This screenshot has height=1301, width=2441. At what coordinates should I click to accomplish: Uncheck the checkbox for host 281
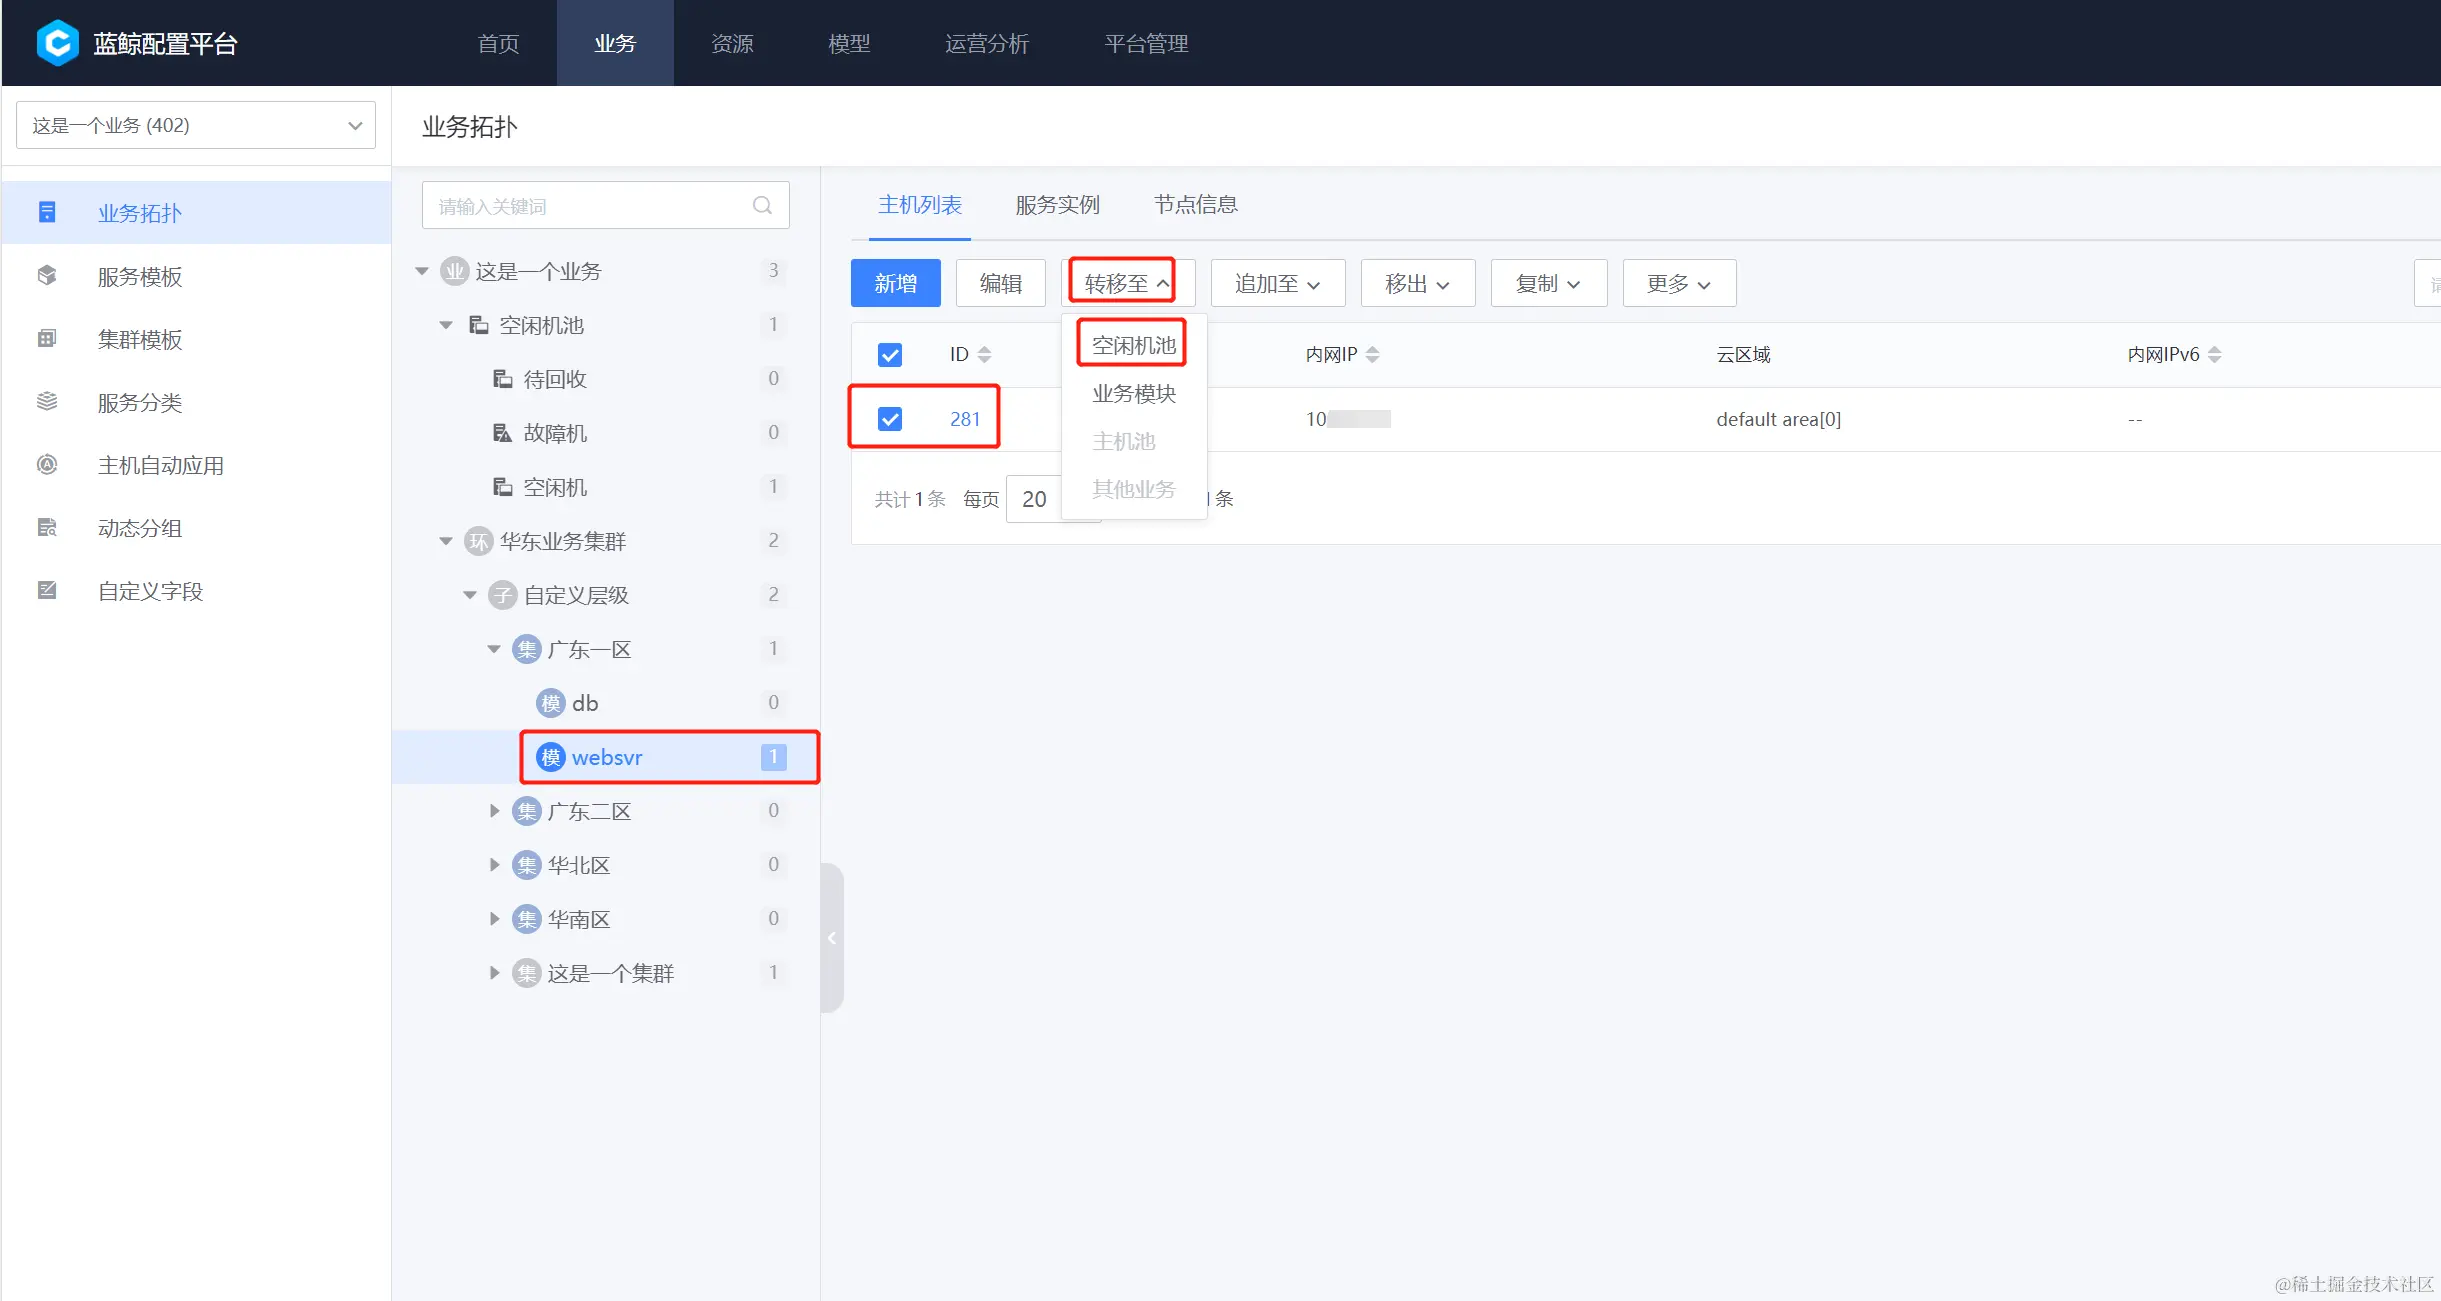890,418
